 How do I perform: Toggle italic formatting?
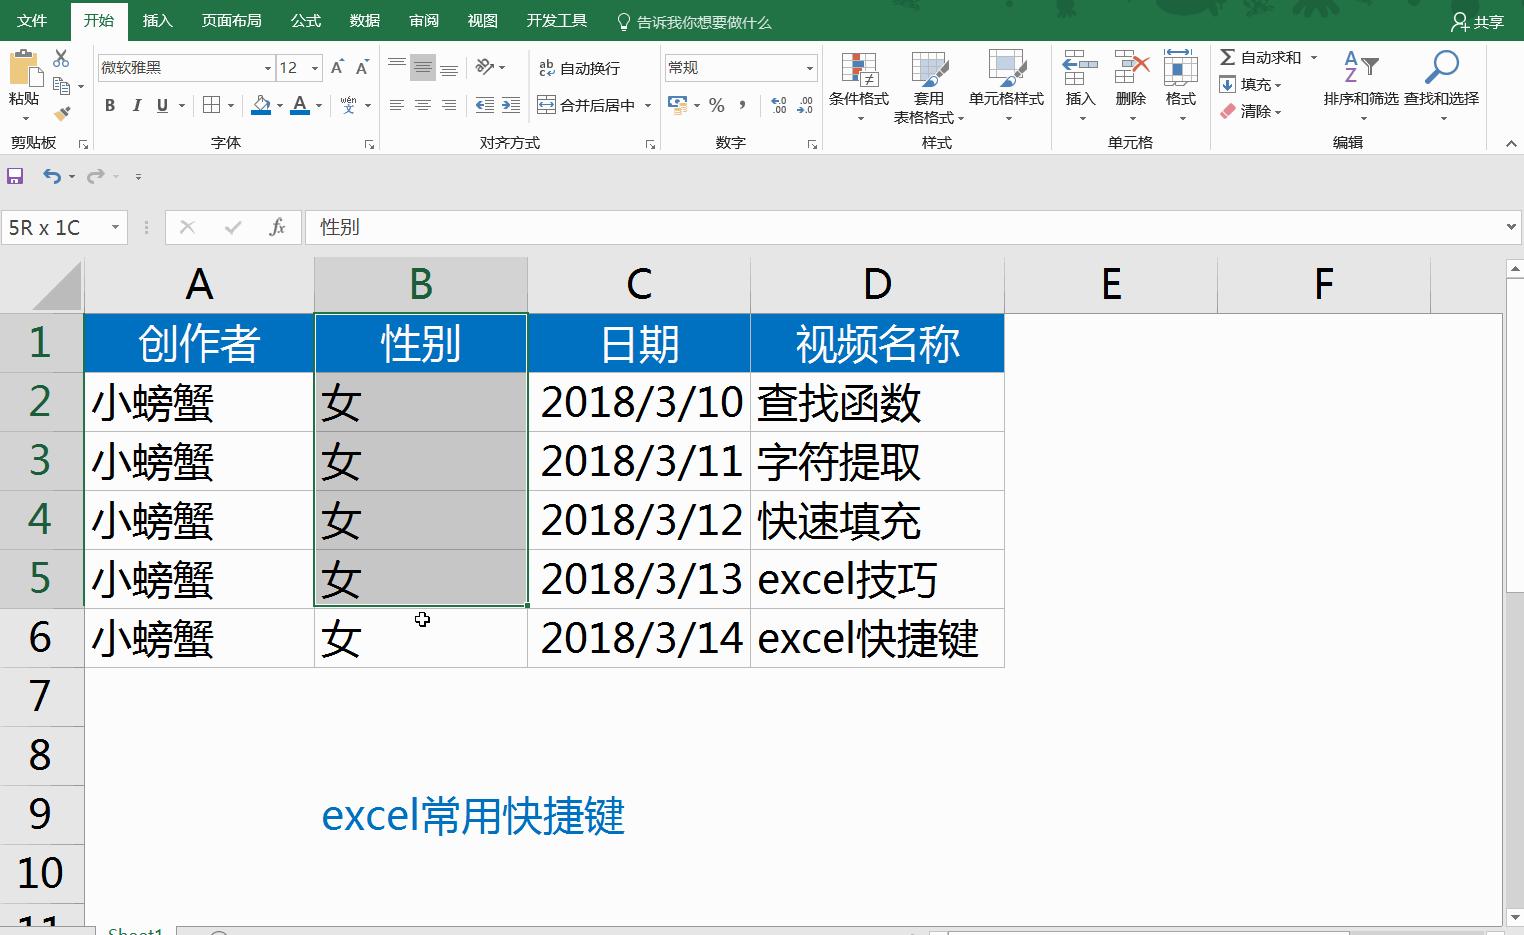[137, 104]
